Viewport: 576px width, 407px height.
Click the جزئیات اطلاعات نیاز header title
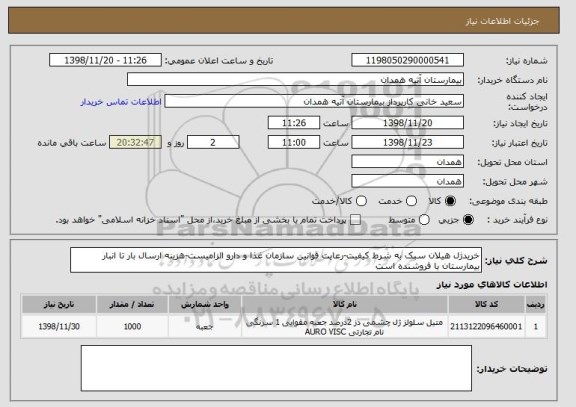click(x=502, y=21)
